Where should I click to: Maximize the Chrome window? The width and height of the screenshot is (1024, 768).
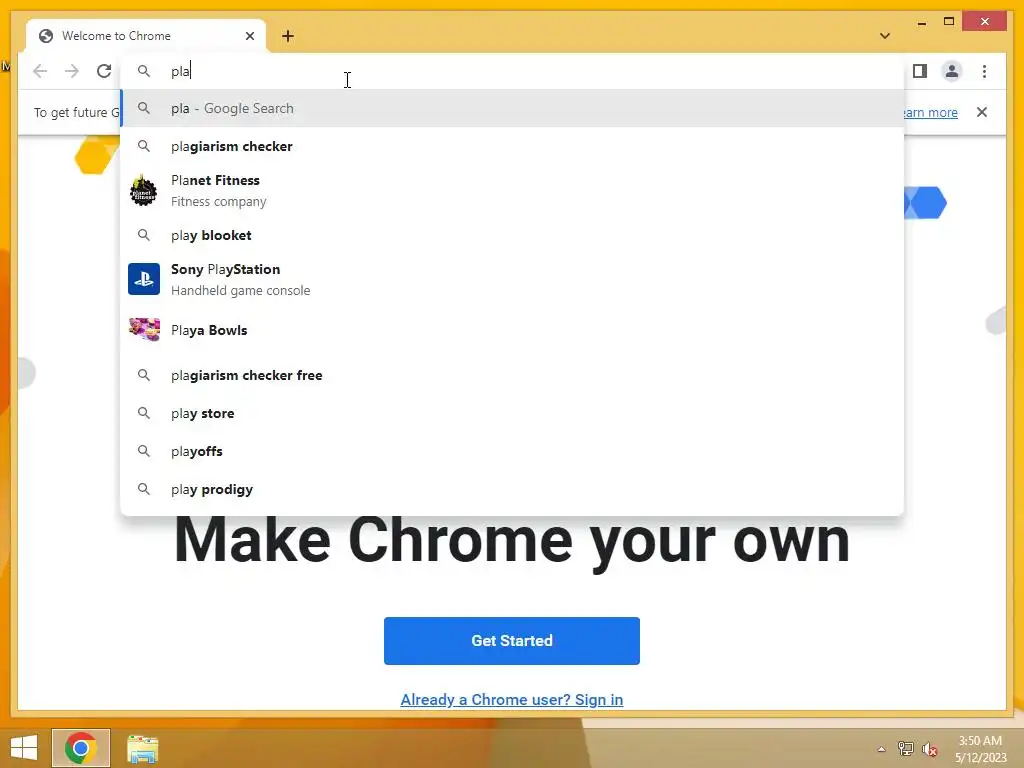(949, 22)
